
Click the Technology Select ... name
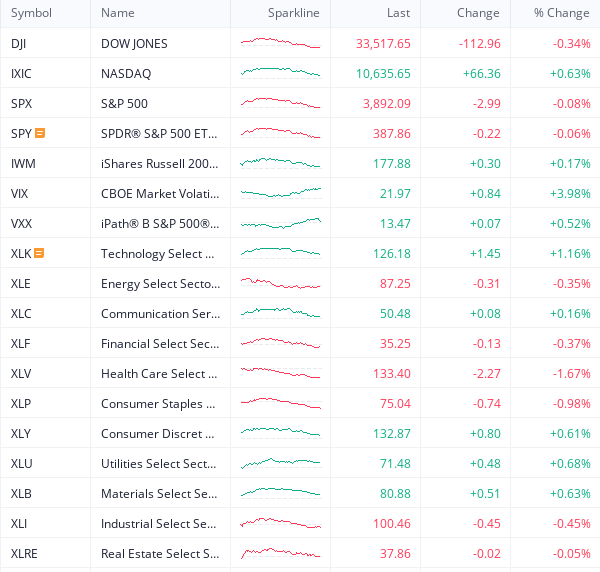point(158,254)
